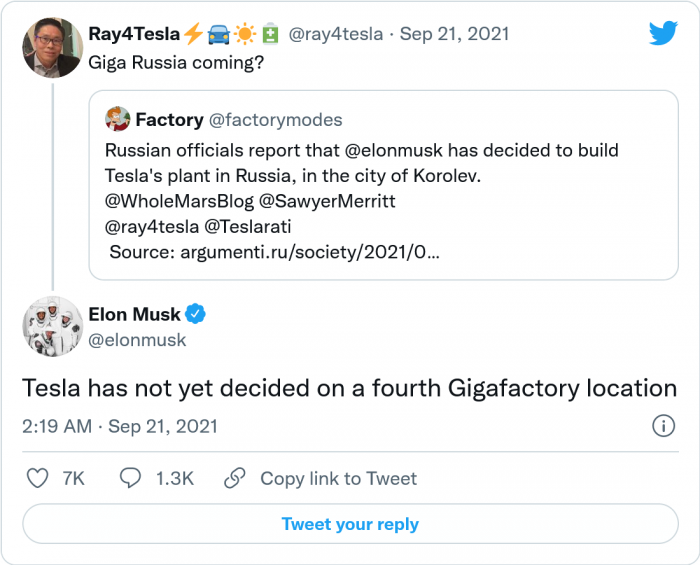Click the Elon Musk display name
This screenshot has width=700, height=565.
[x=134, y=314]
